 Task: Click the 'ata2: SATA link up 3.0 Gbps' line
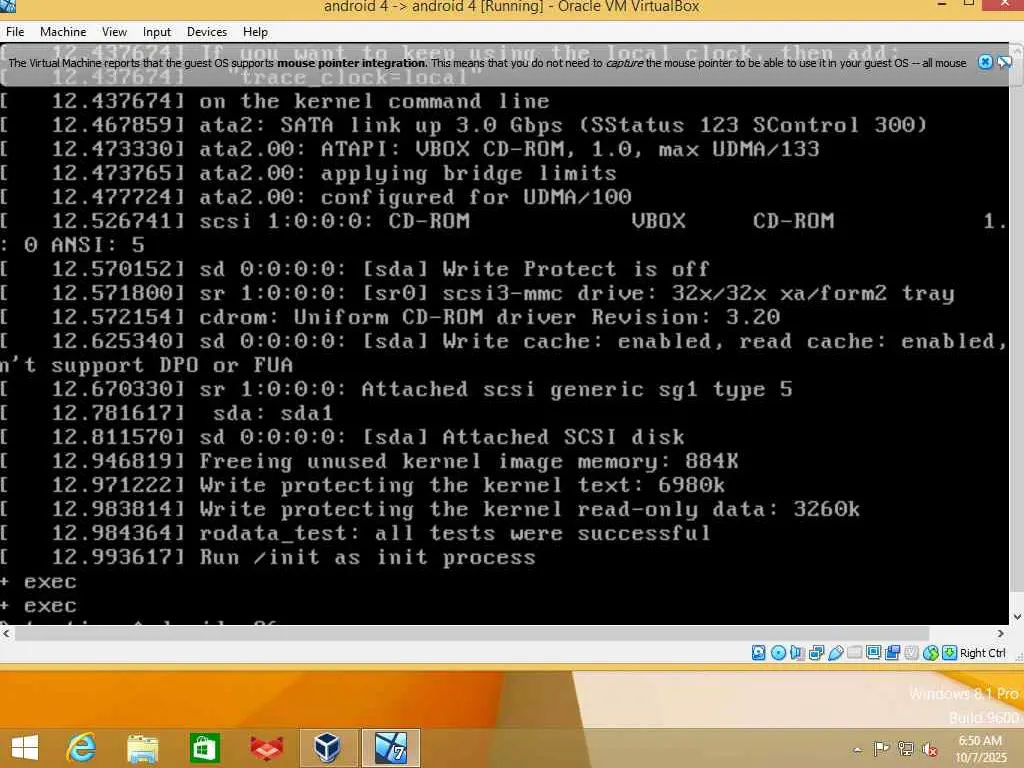pos(563,124)
